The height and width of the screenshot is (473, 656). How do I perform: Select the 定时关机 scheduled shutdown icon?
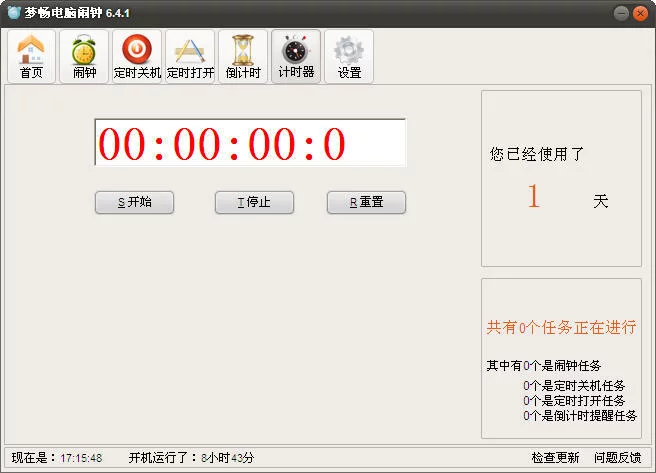[x=137, y=56]
